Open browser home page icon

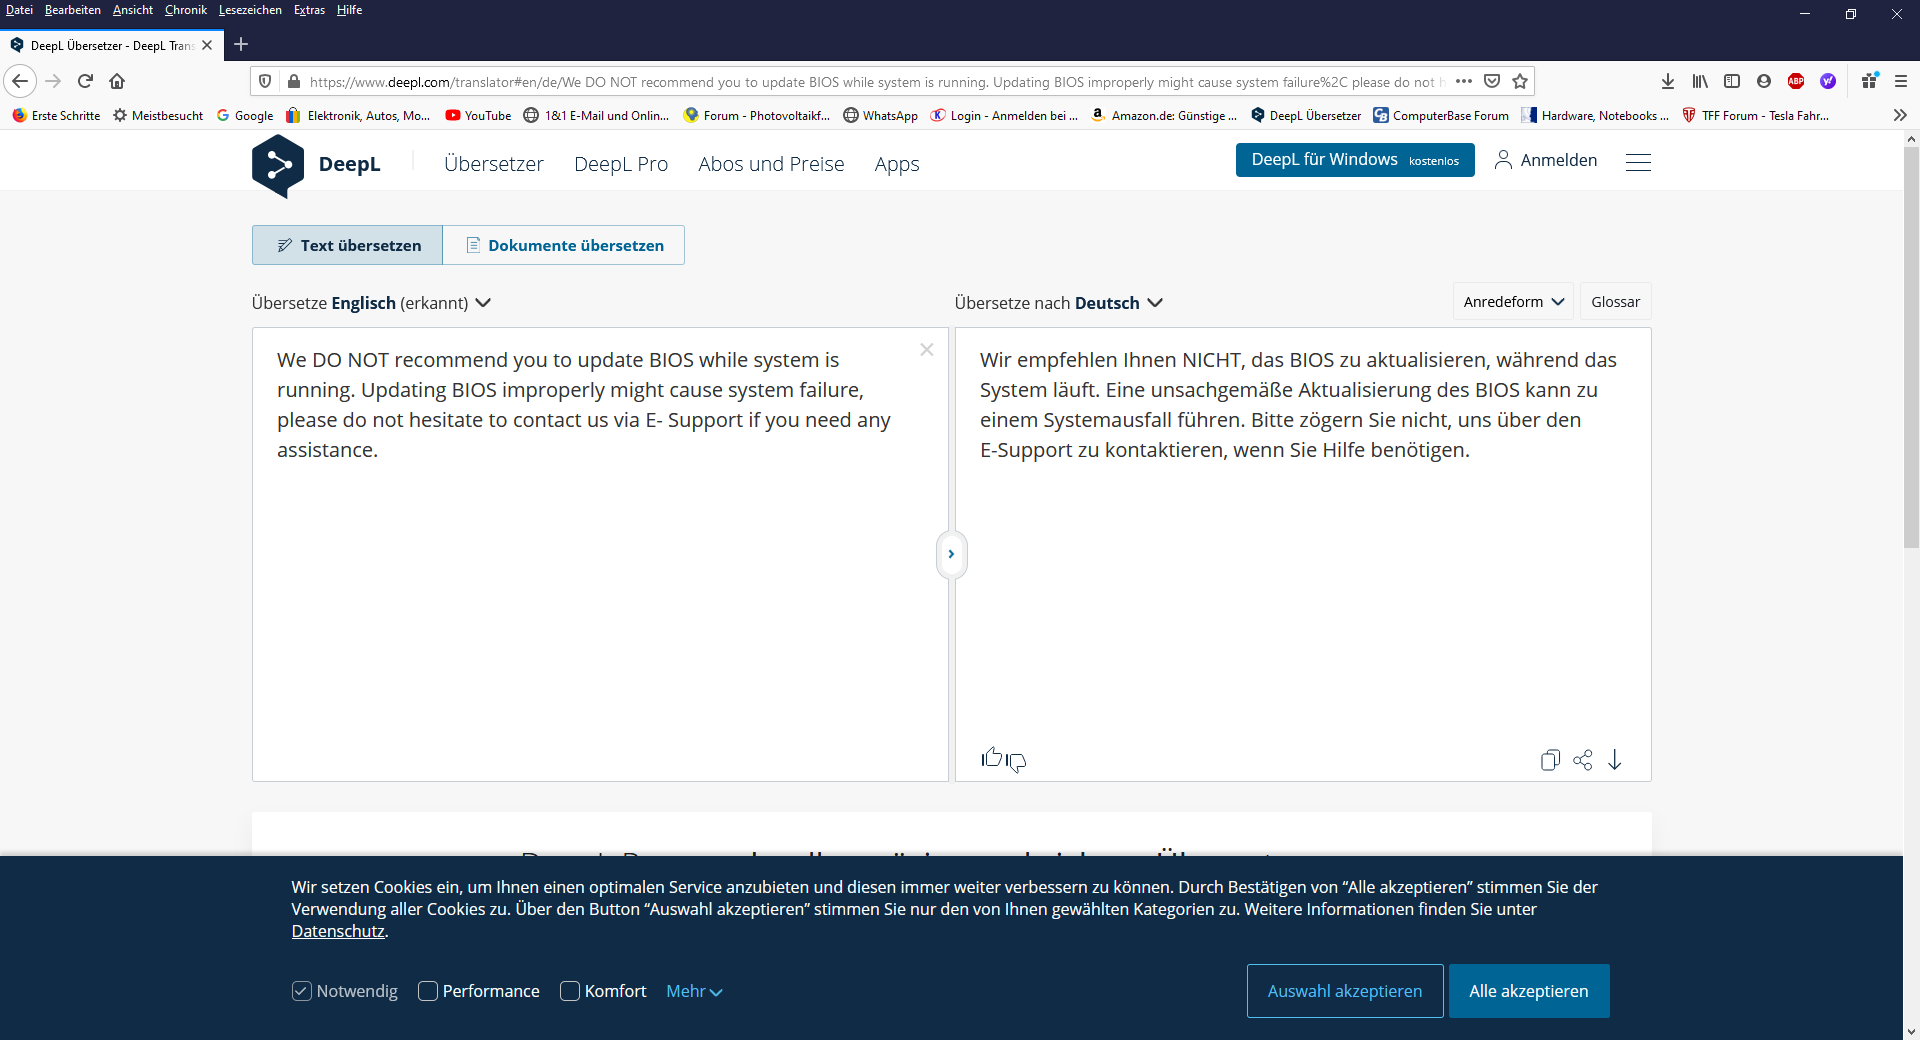[x=117, y=81]
